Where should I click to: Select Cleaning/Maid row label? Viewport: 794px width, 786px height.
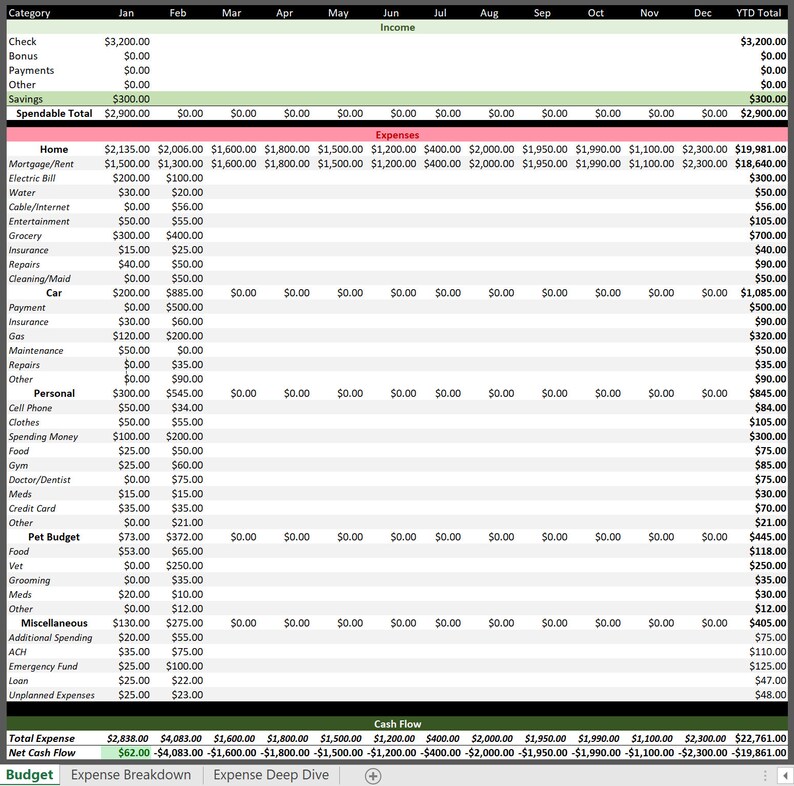tap(39, 279)
